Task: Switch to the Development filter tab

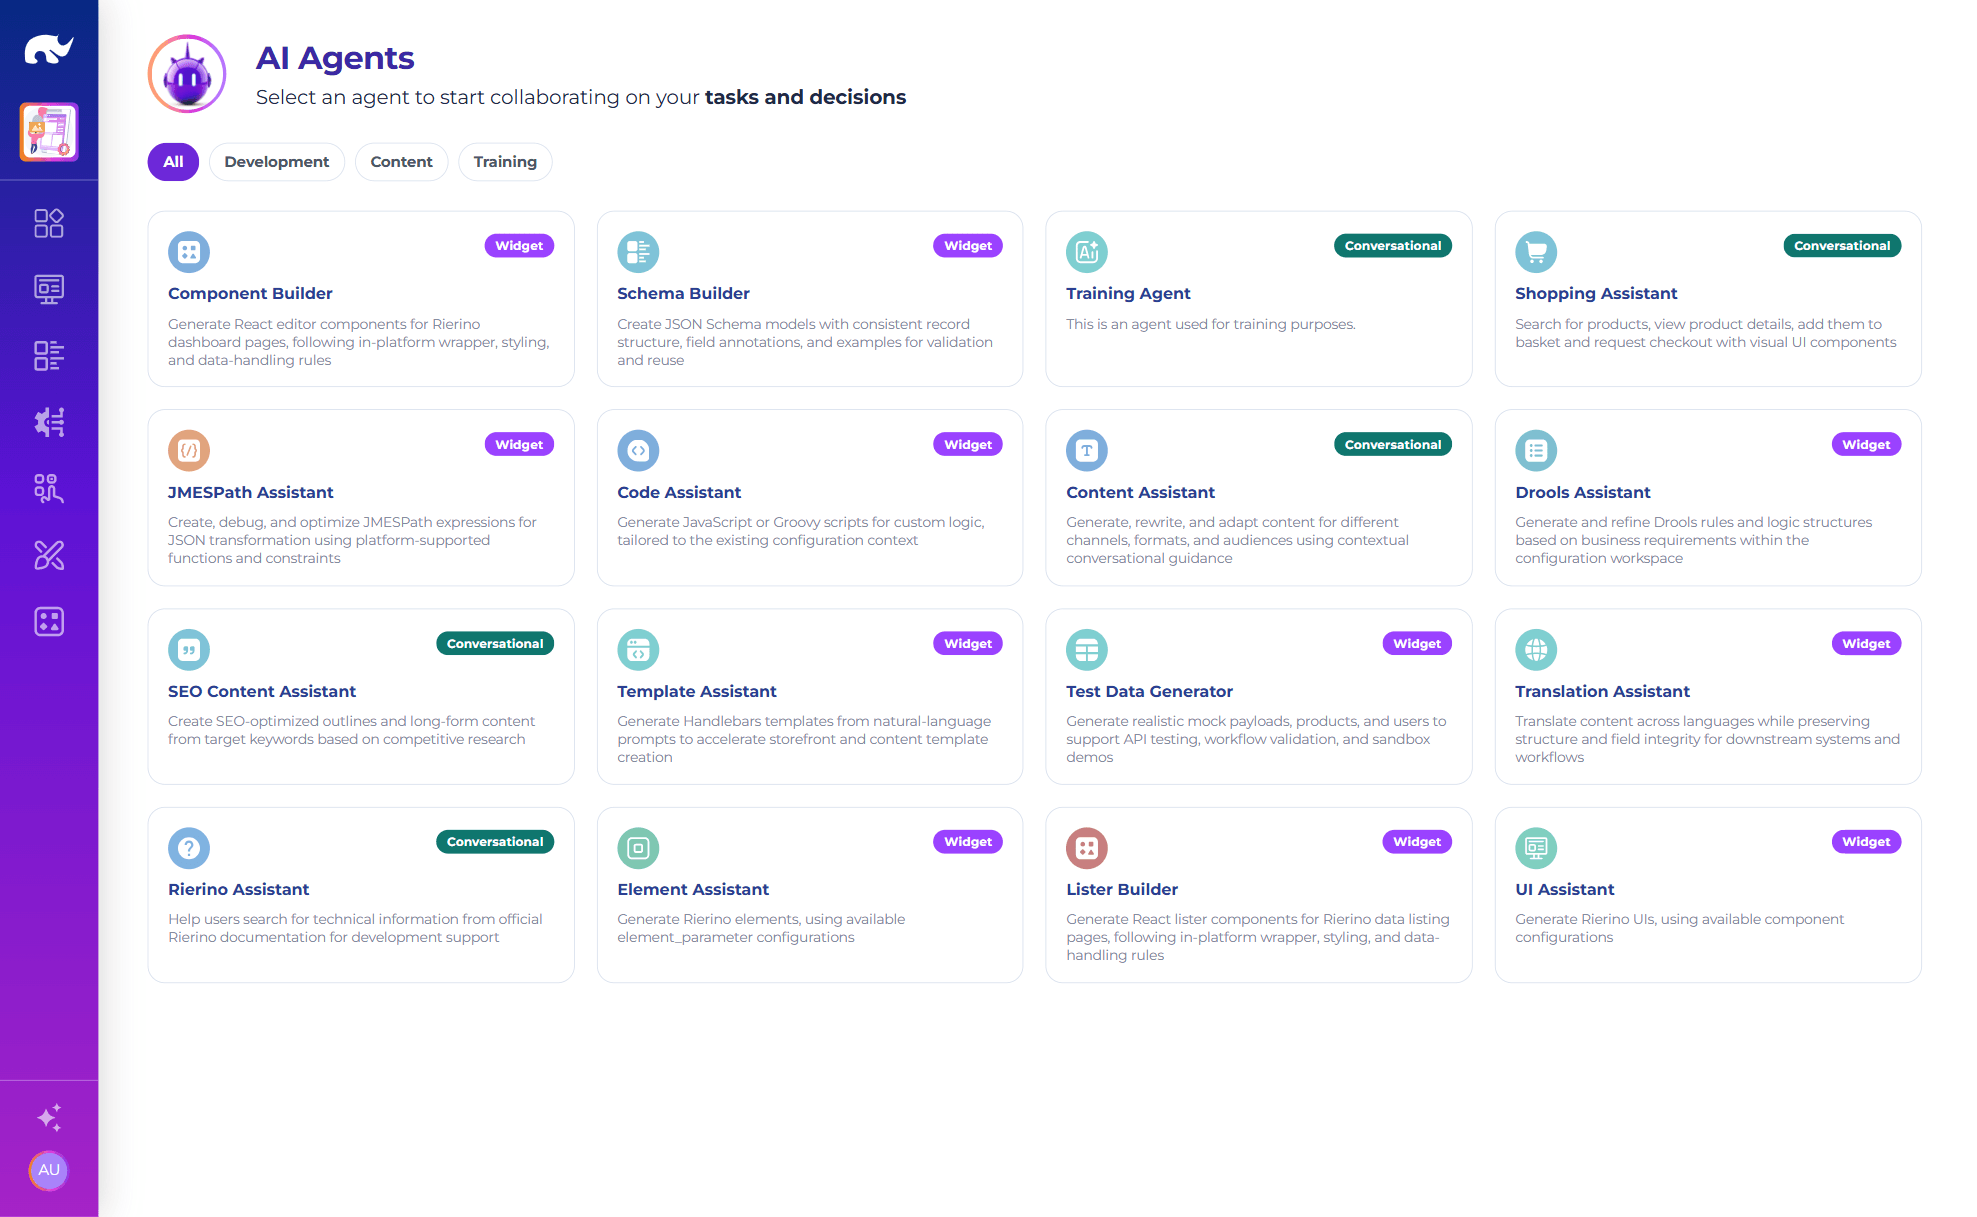Action: 276,162
